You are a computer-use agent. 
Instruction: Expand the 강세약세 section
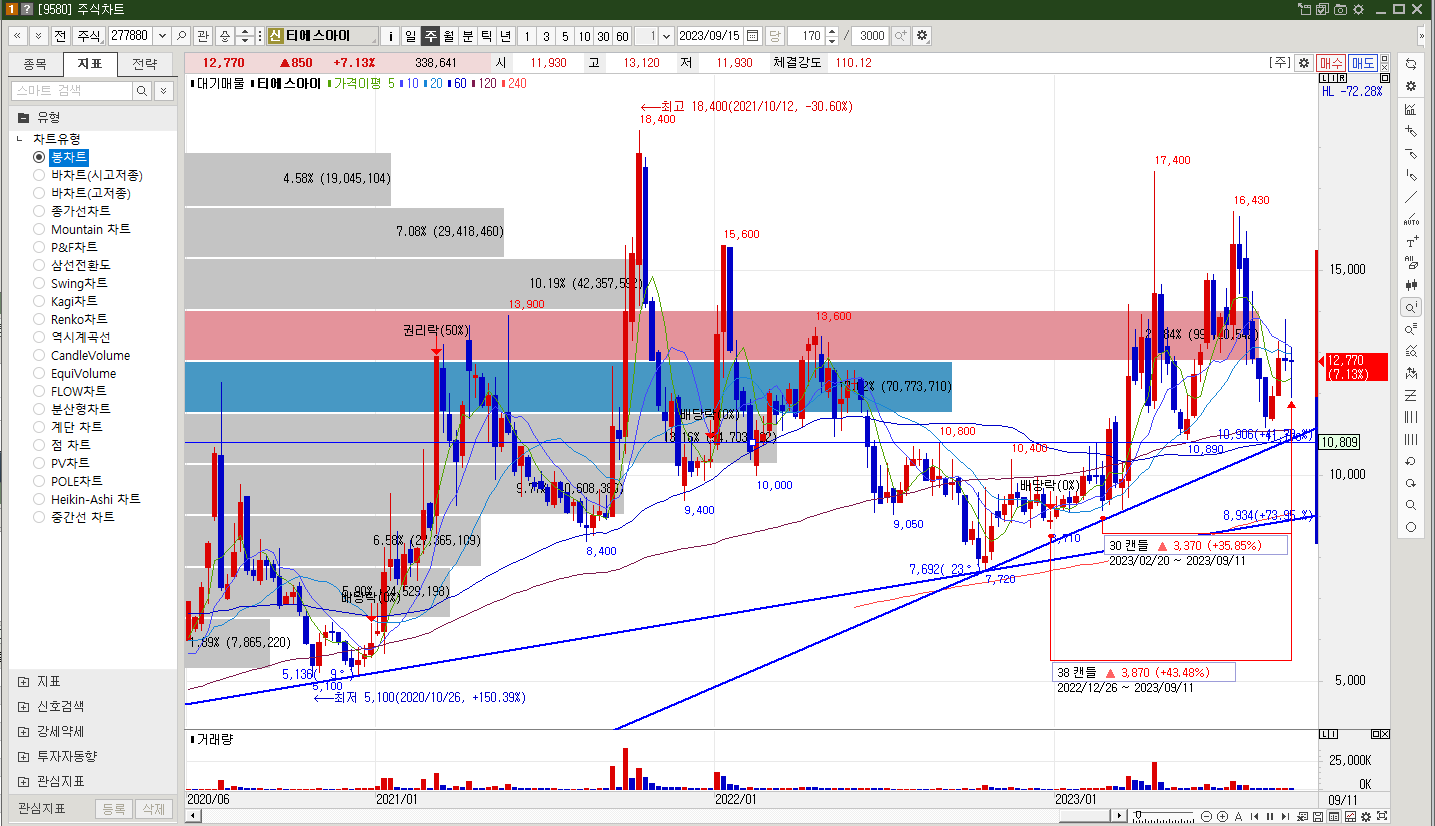[x=23, y=731]
